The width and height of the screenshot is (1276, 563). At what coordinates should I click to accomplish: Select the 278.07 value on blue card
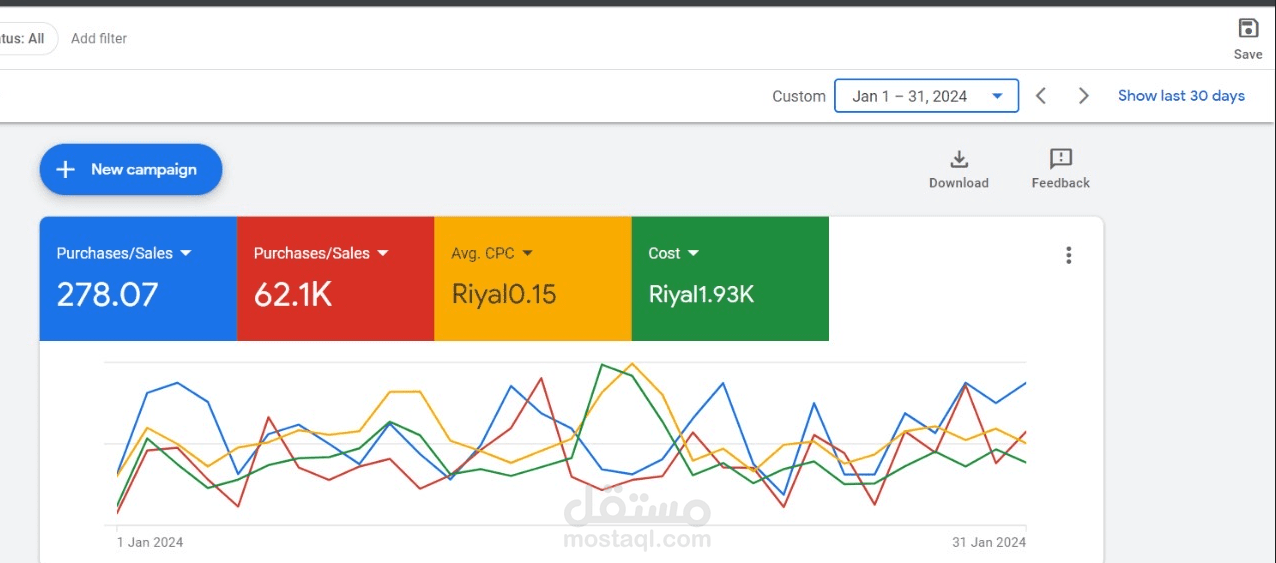tap(107, 294)
